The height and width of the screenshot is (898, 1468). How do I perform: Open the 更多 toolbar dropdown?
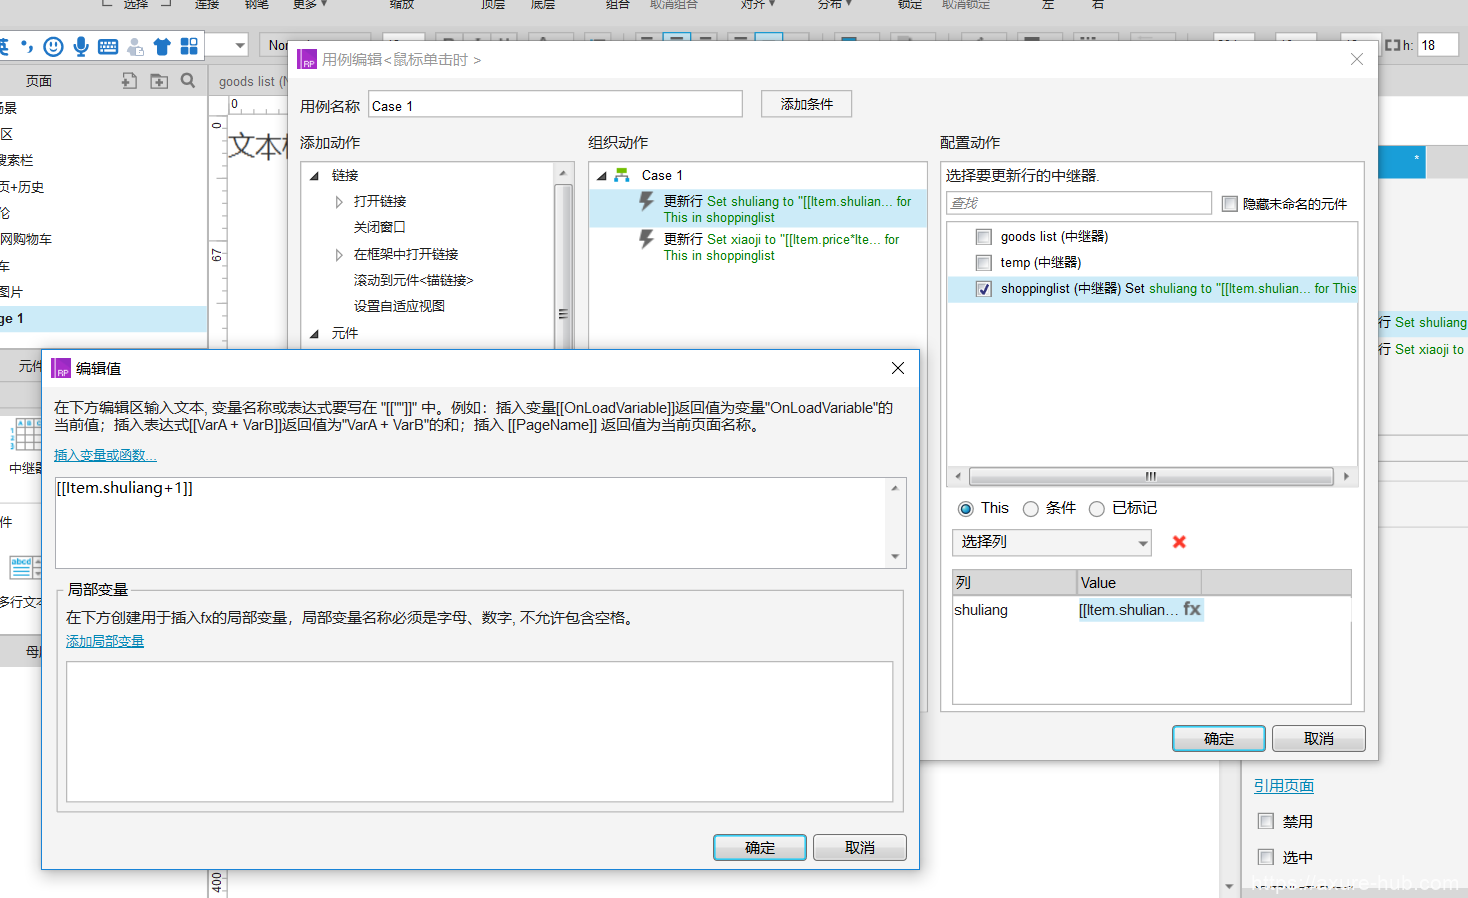tap(310, 5)
